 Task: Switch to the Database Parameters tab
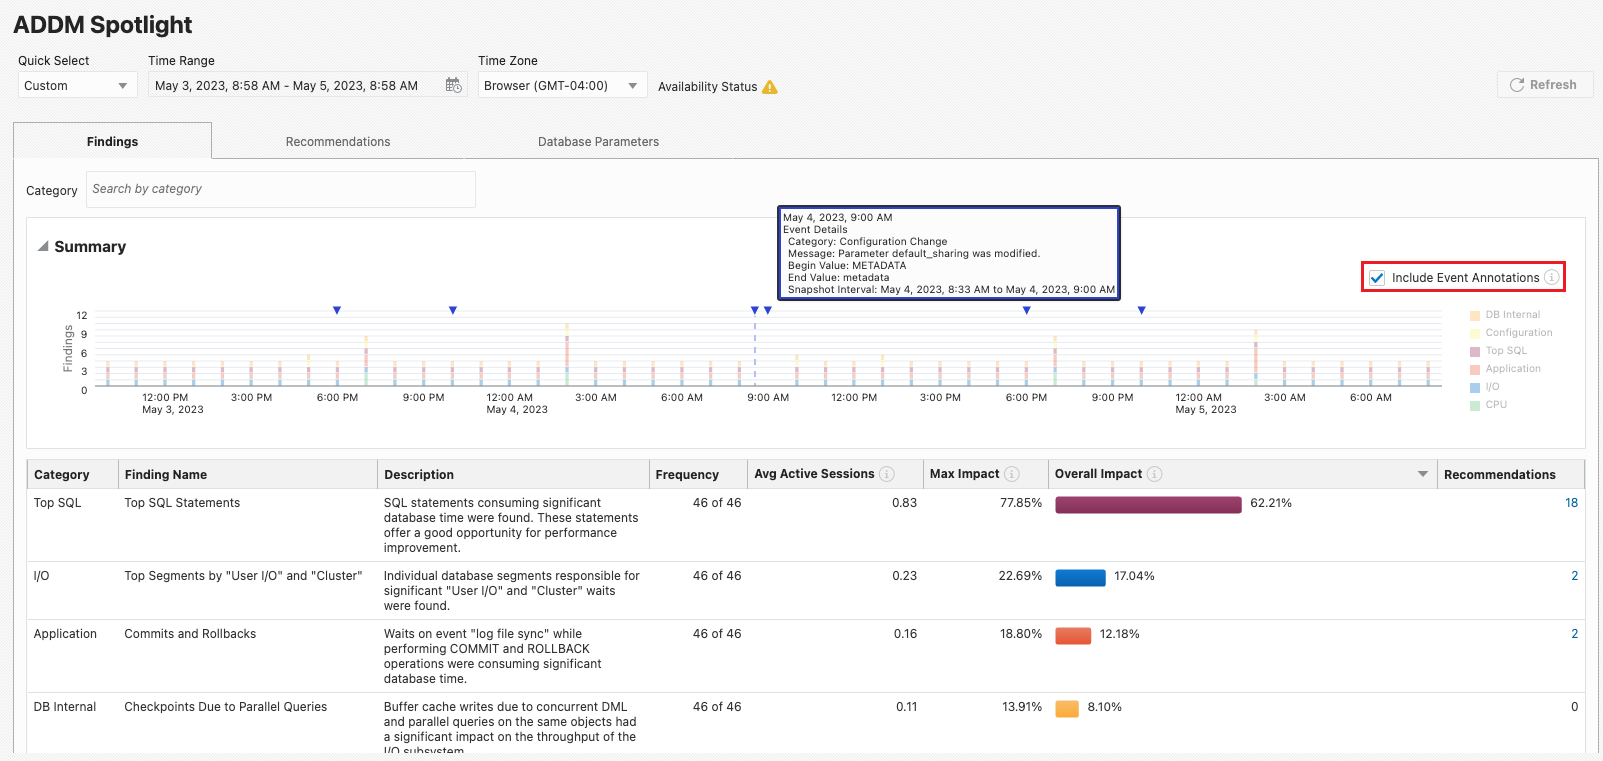point(598,142)
